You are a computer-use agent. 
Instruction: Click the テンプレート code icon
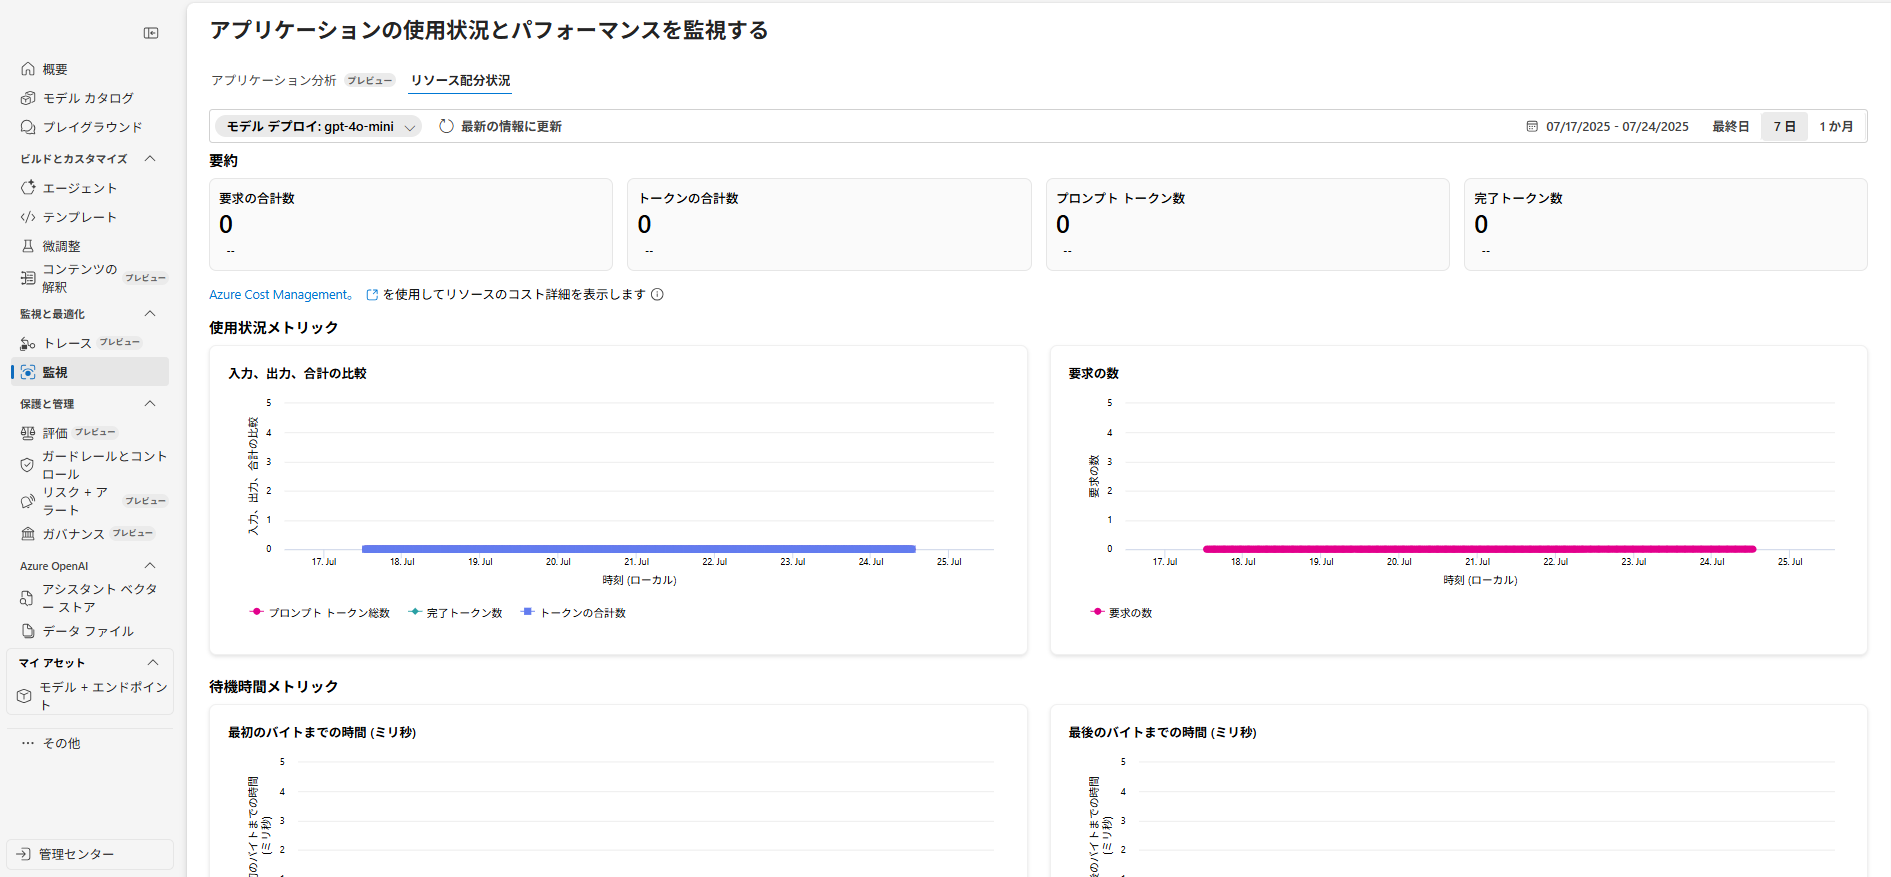[x=28, y=217]
